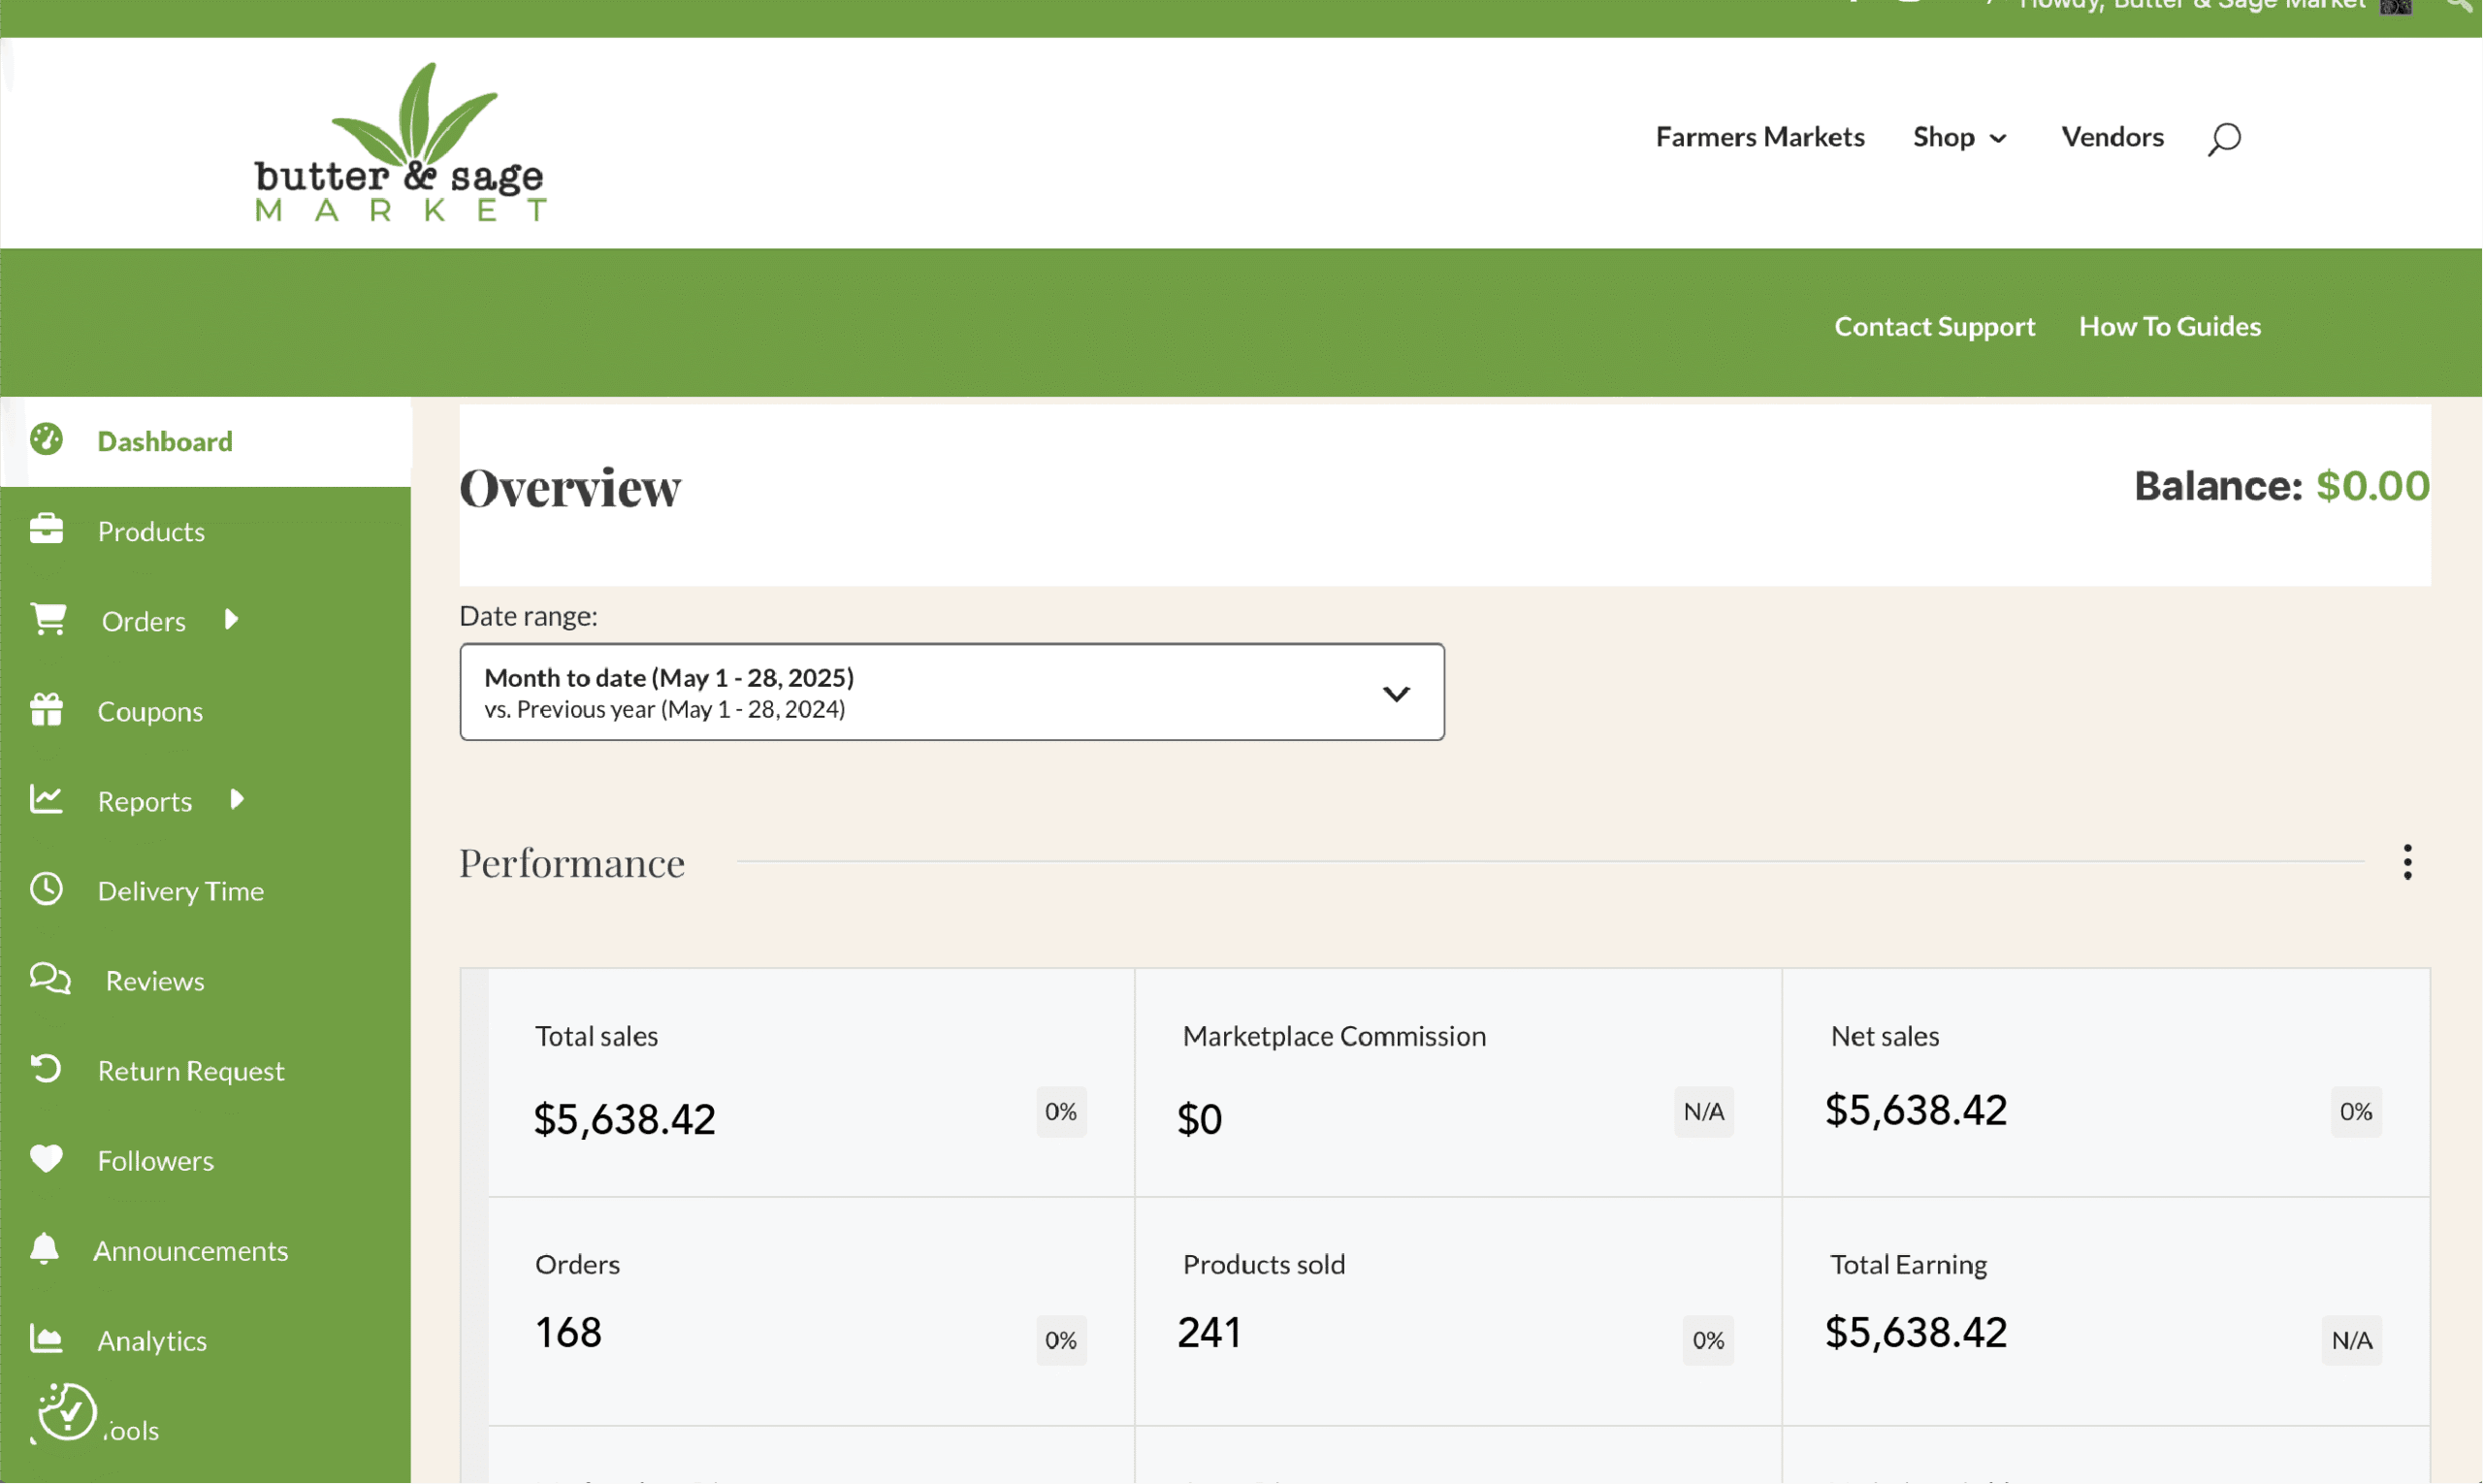Click the Products briefcase icon
Viewport: 2483px width, 1484px height.
point(46,529)
